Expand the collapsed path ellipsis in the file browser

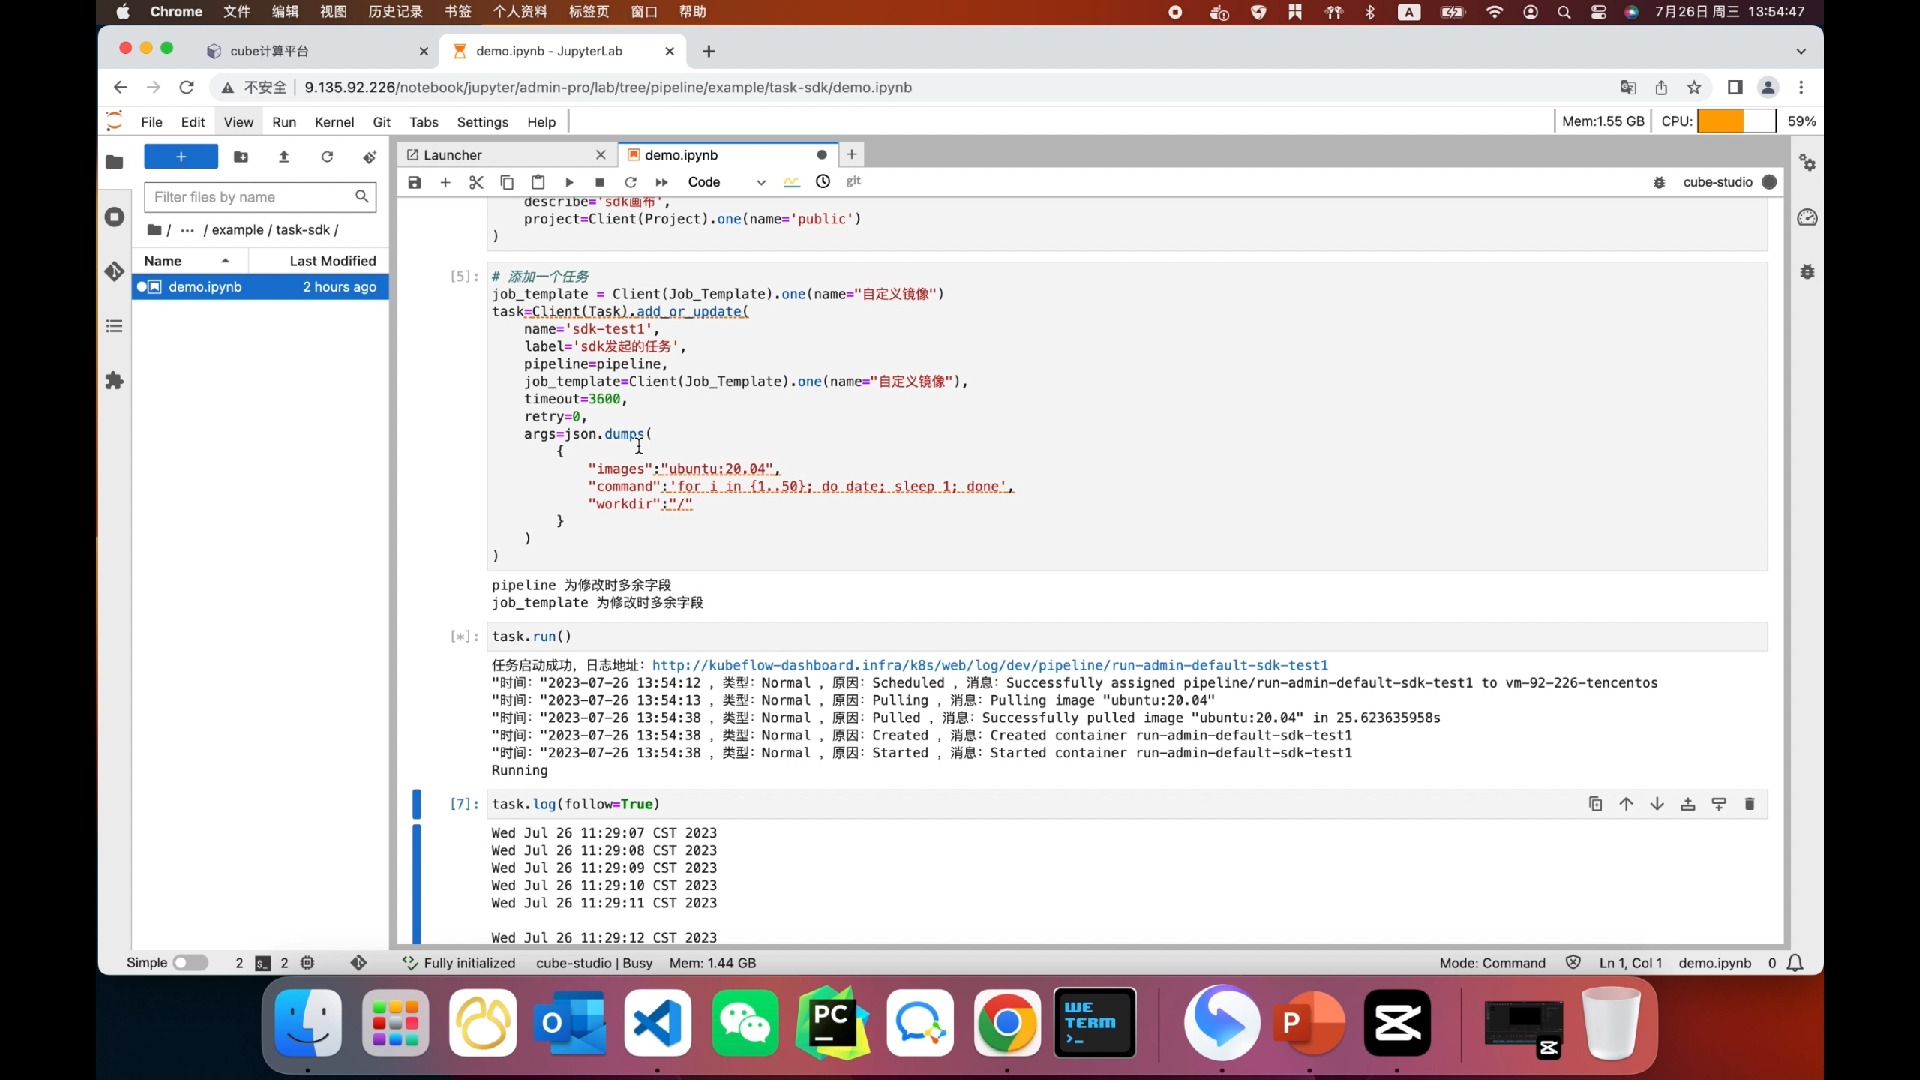pos(187,230)
